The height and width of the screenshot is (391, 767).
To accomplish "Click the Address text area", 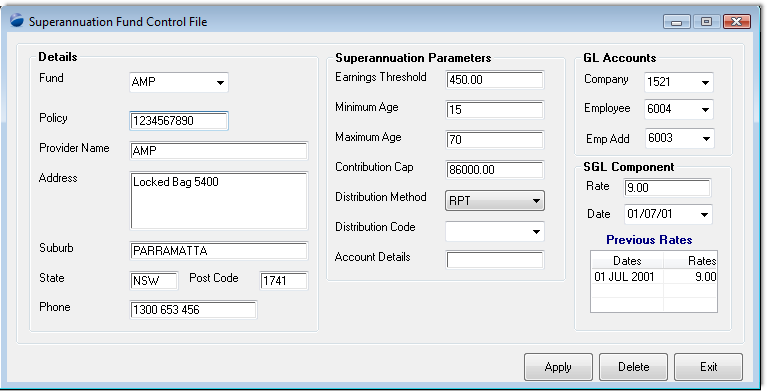I will 219,201.
